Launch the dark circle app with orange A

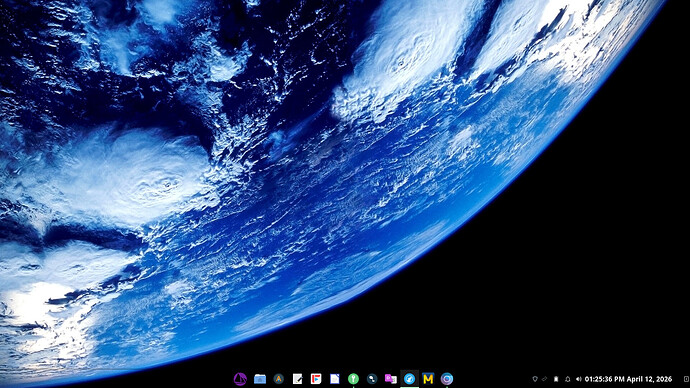[279, 379]
